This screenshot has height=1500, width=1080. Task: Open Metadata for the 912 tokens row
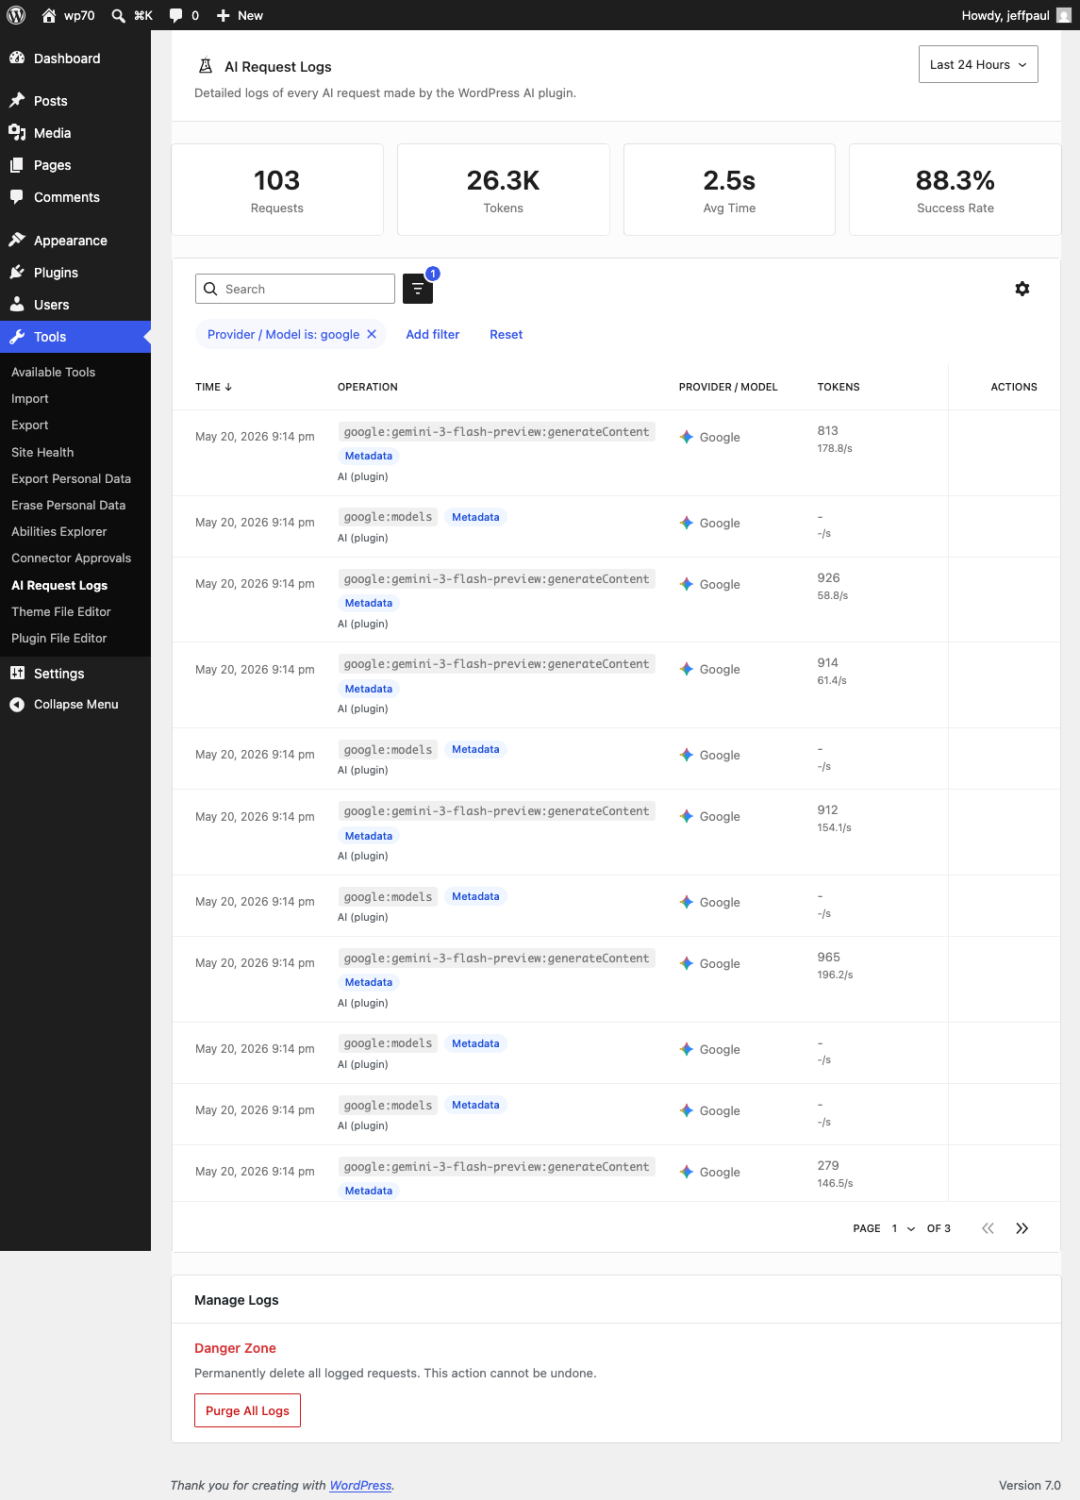369,836
